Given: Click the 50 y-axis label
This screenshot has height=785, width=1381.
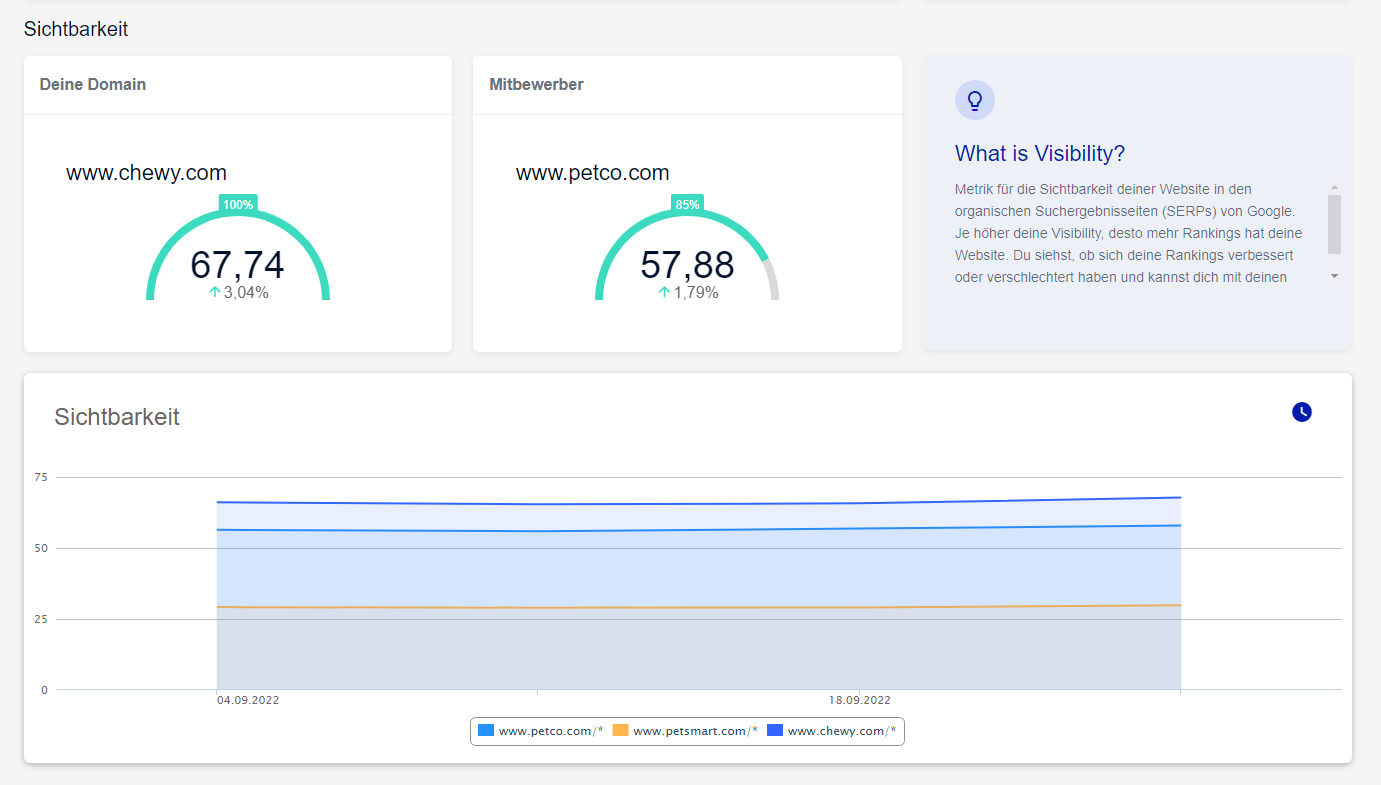Looking at the screenshot, I should pyautogui.click(x=41, y=548).
